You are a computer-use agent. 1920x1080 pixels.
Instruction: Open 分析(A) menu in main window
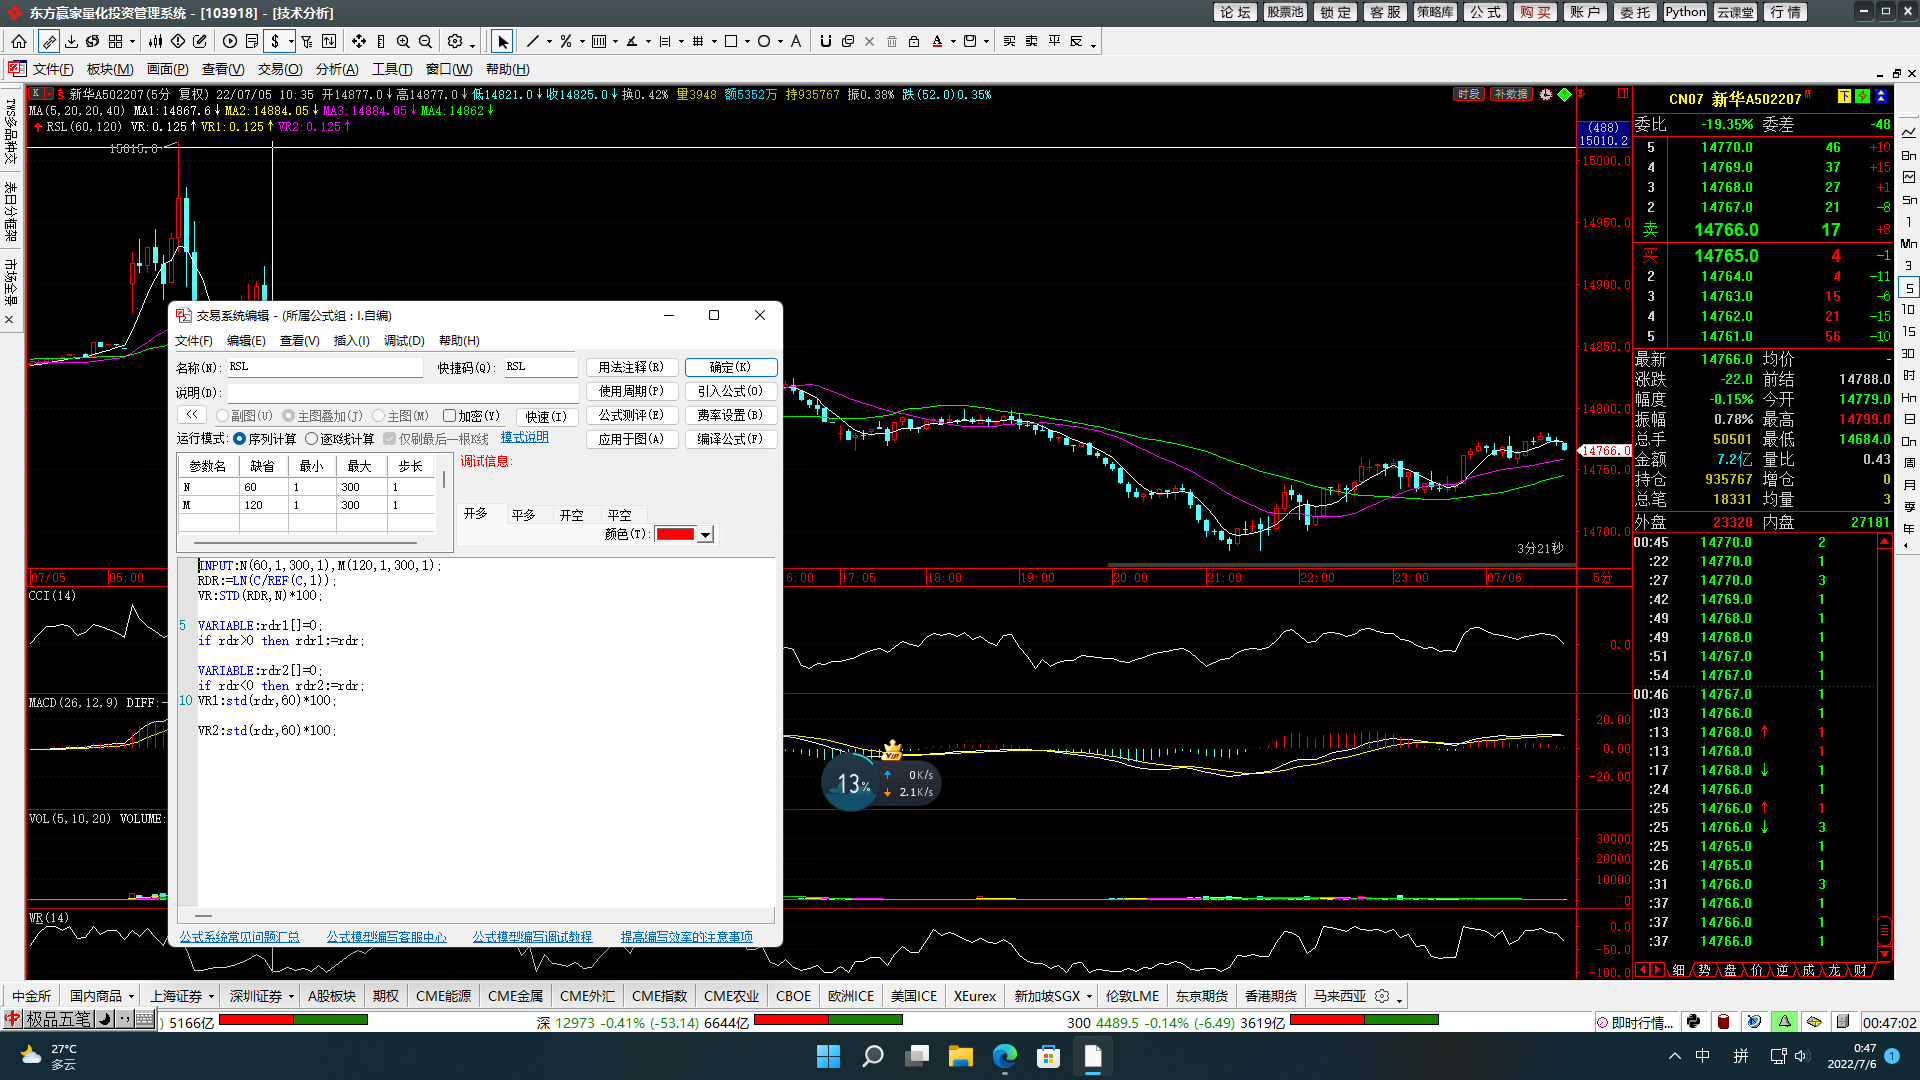[x=337, y=69]
